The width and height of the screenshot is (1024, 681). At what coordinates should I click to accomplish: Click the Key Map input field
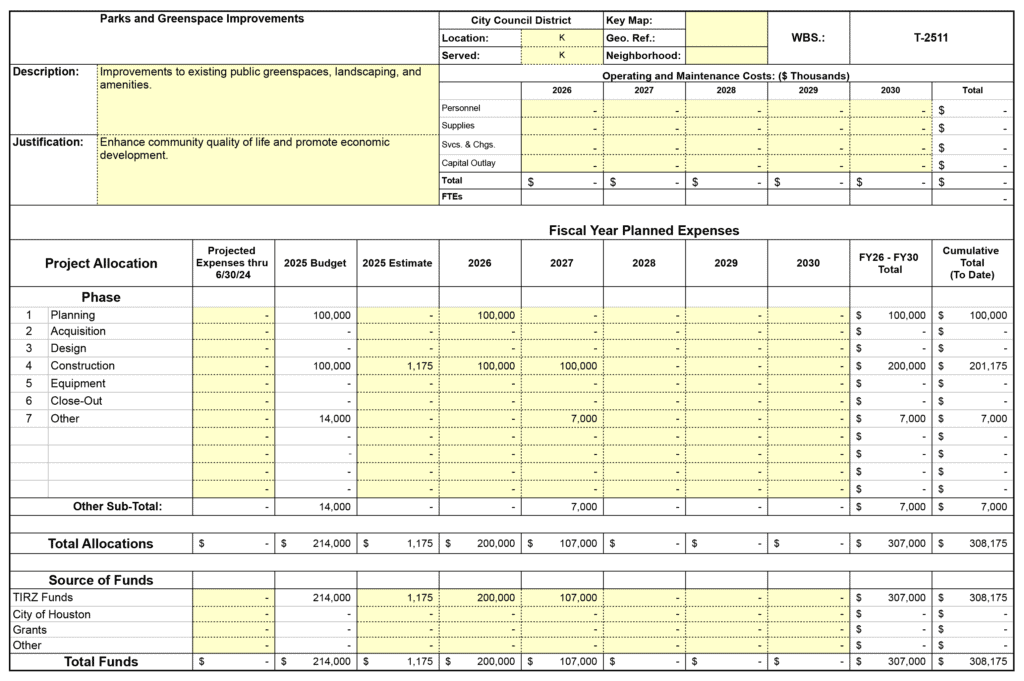point(726,20)
